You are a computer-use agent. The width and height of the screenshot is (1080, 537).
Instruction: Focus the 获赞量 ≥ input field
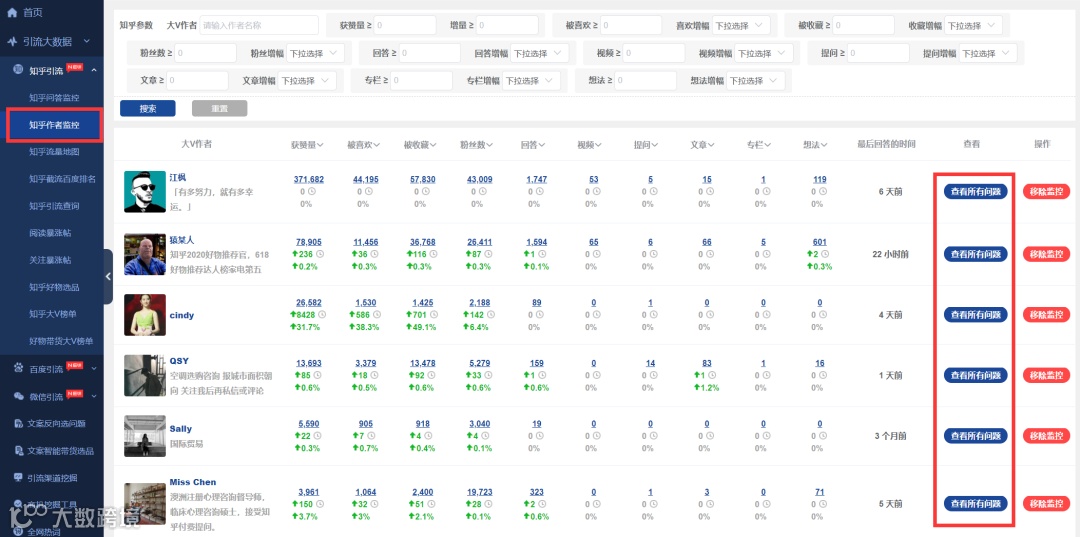(405, 25)
